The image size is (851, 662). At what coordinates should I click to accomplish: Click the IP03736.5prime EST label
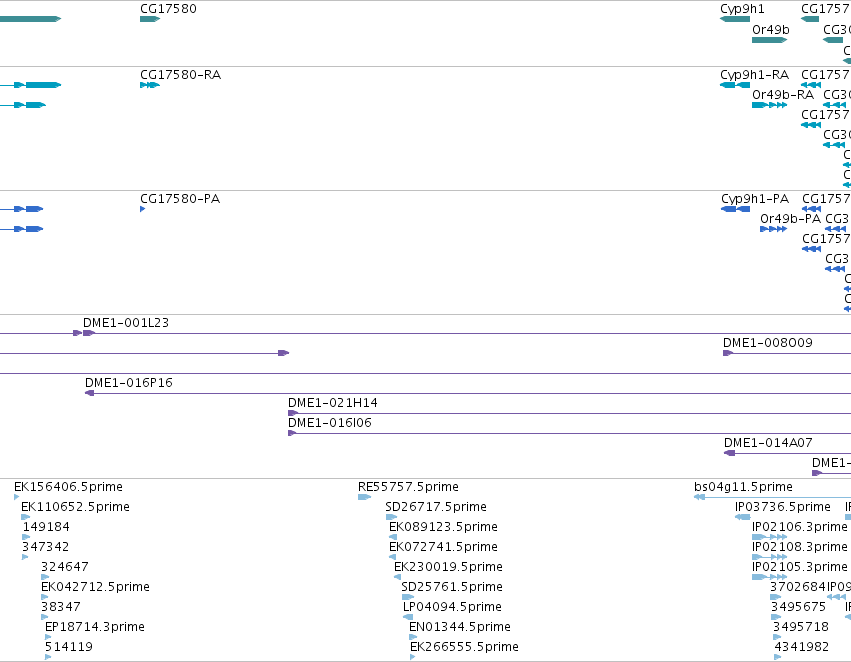point(783,507)
